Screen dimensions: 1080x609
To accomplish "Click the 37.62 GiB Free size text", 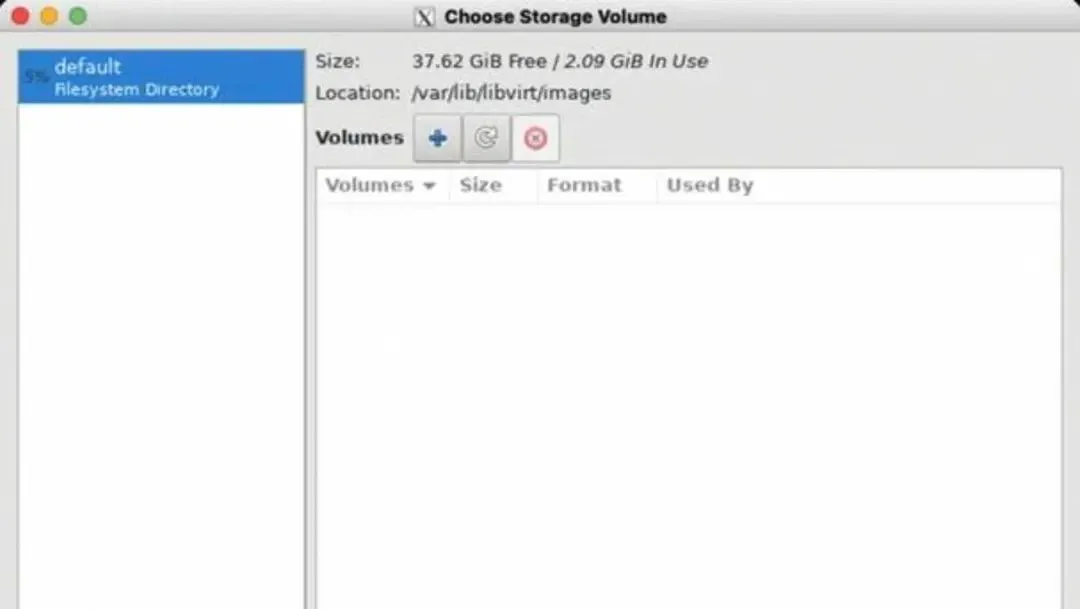I will click(479, 61).
